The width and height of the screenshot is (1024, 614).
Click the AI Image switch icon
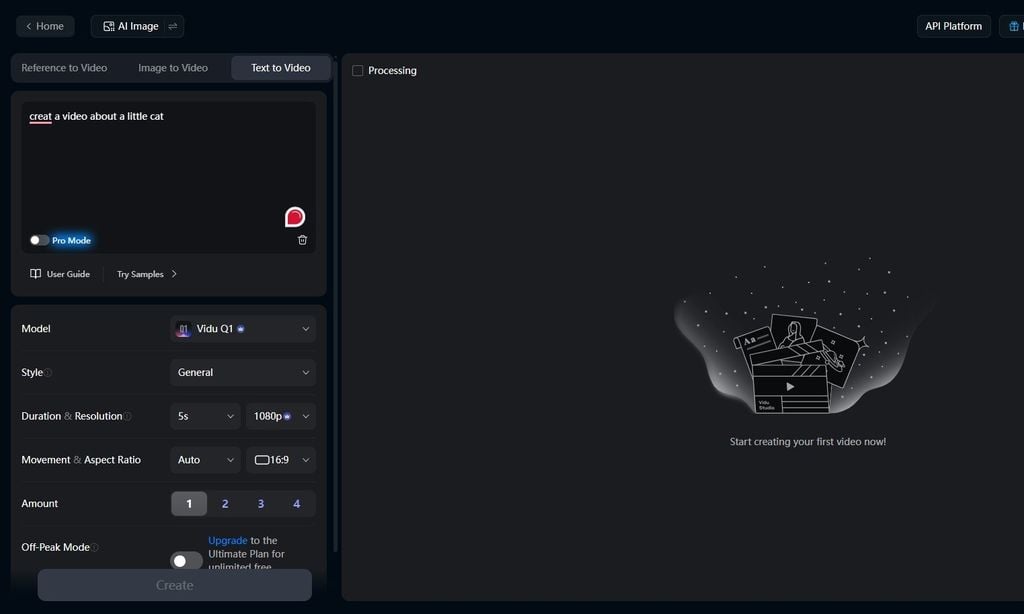[x=172, y=26]
